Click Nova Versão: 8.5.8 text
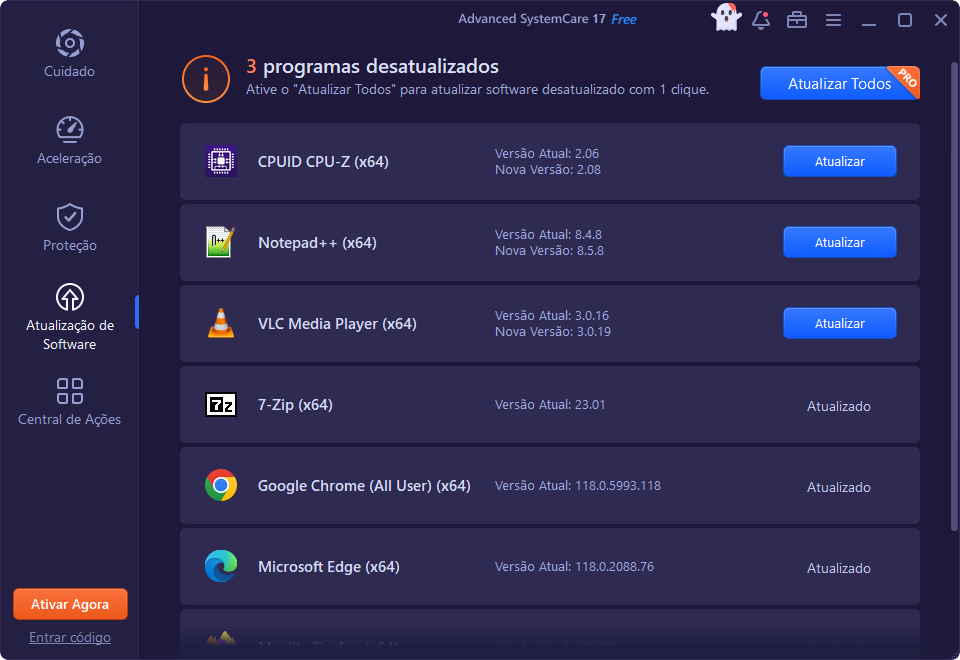960x660 pixels. (549, 250)
